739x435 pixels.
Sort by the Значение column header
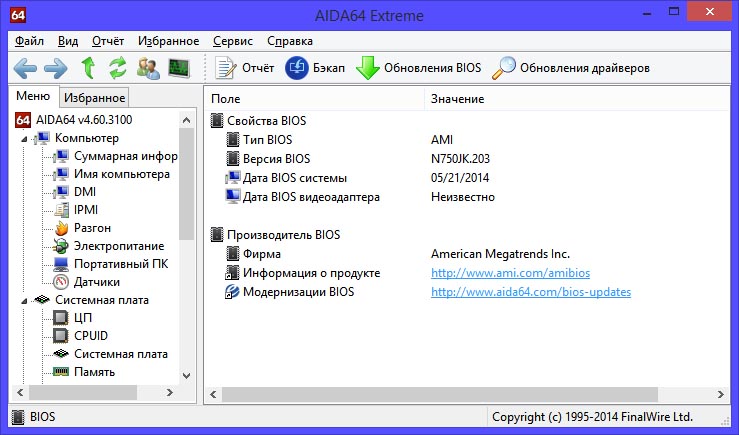(x=577, y=99)
